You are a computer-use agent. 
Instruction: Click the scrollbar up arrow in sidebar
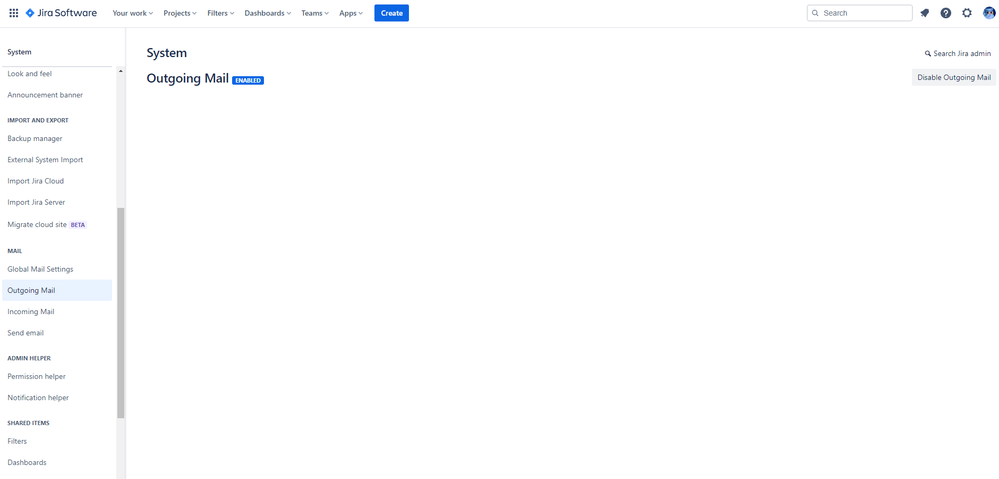pyautogui.click(x=121, y=71)
